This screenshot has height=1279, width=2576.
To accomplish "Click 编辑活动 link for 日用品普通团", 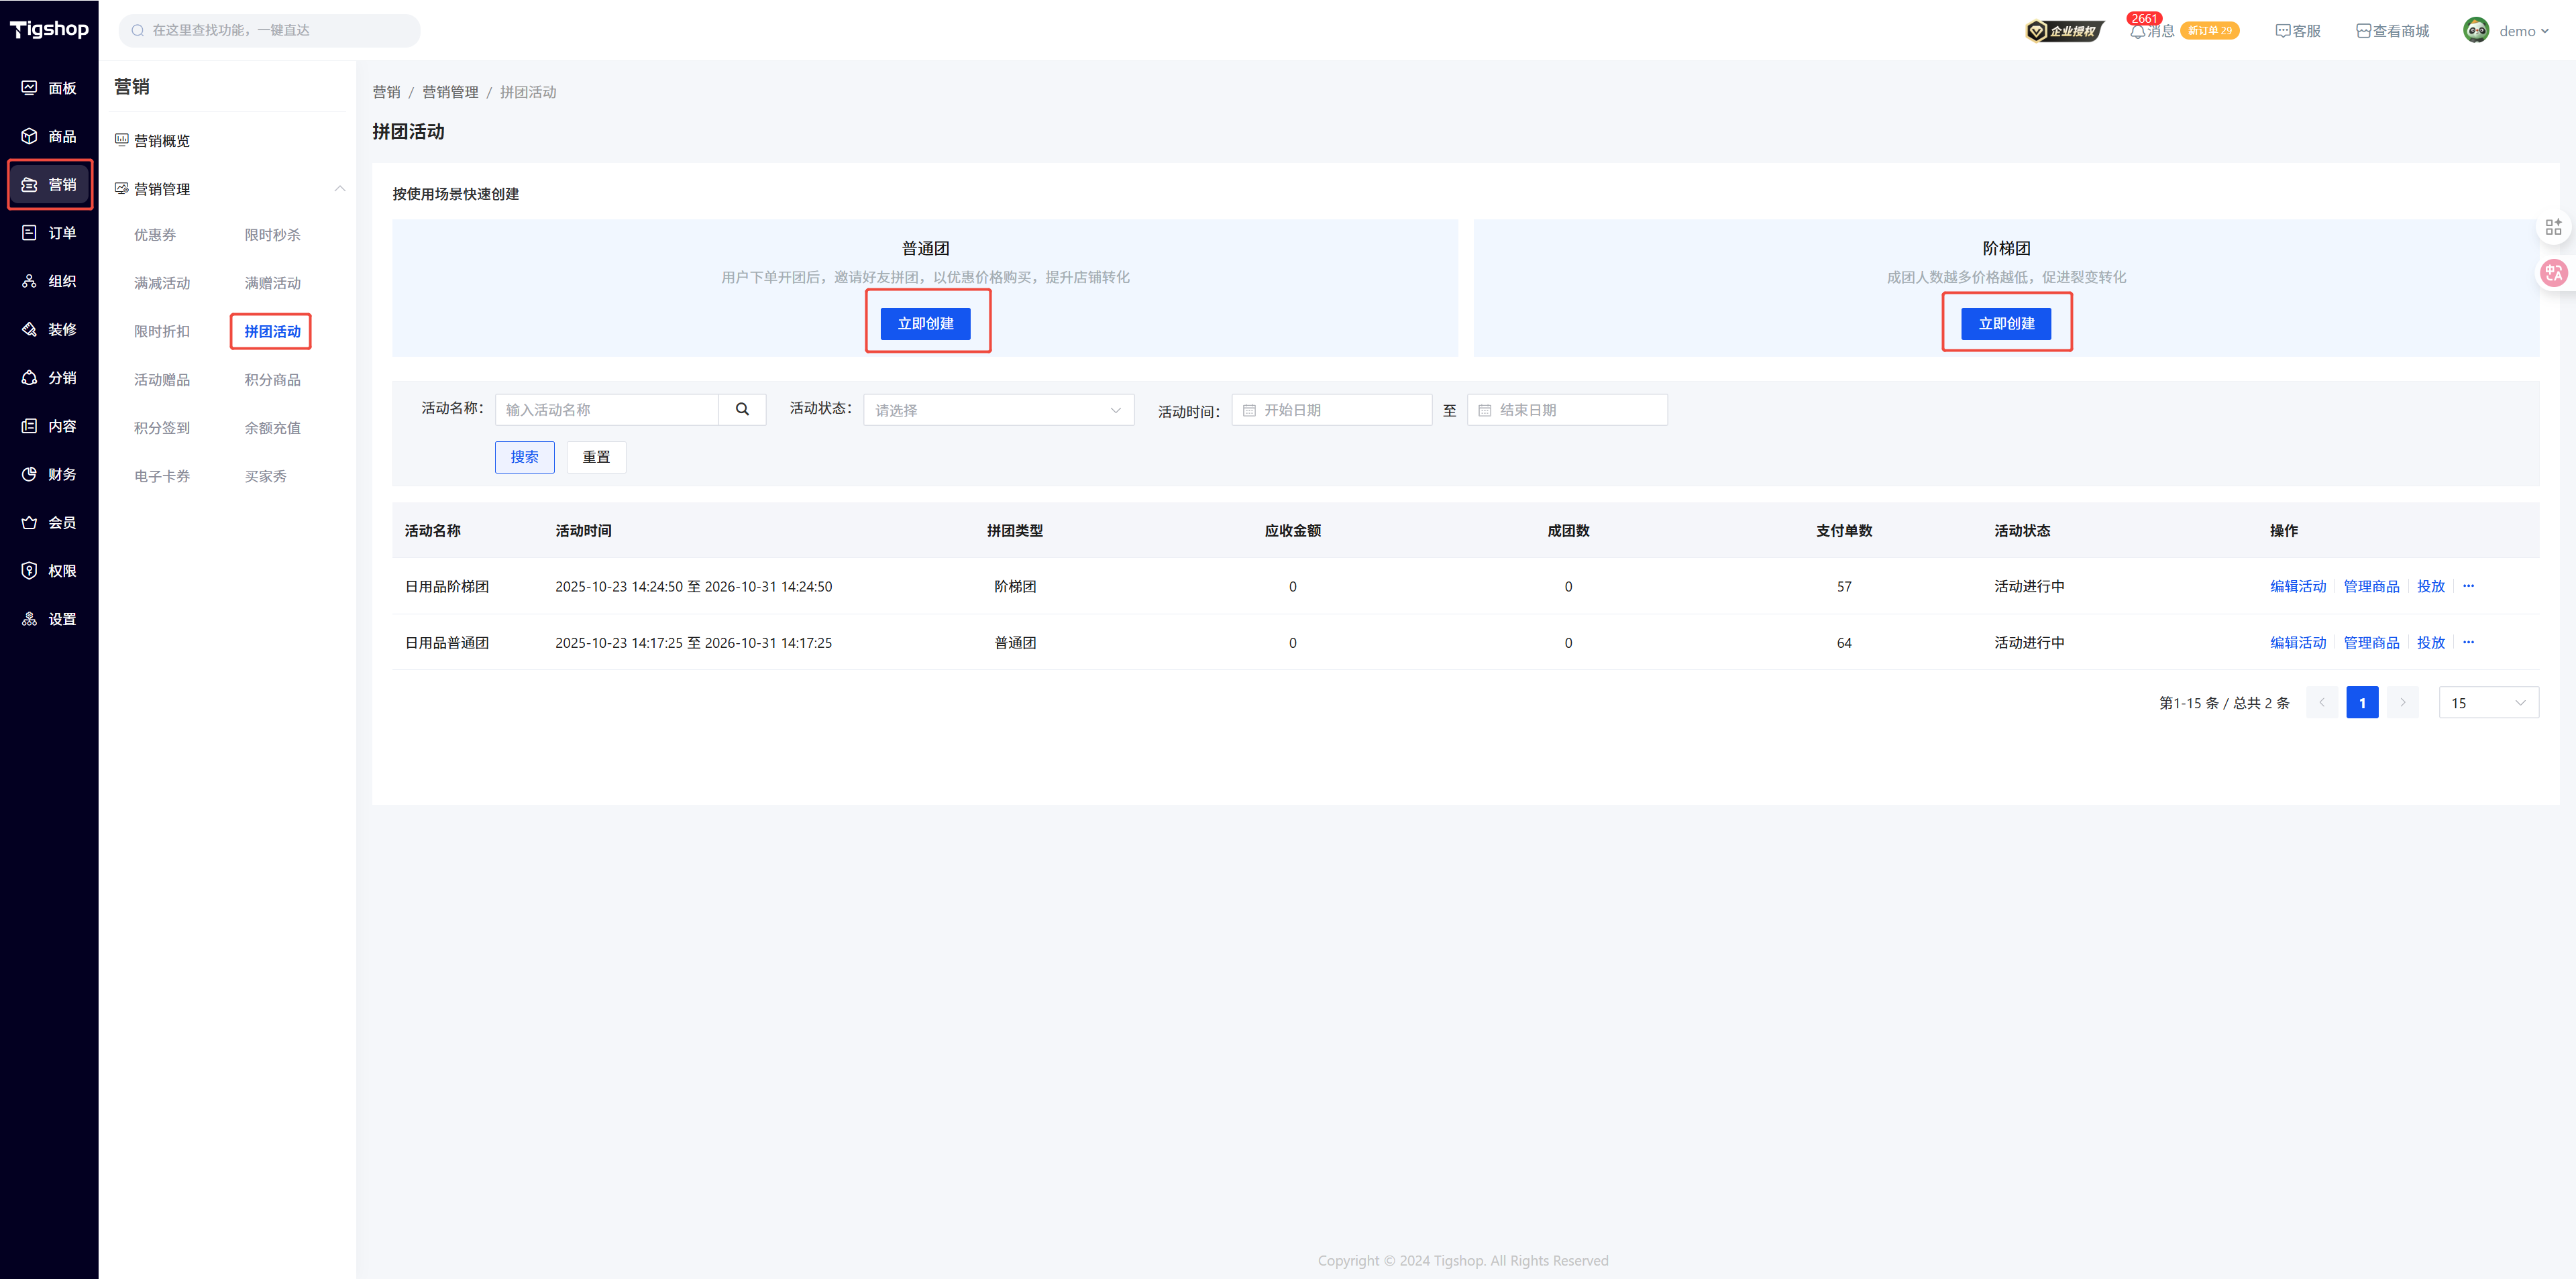I will 2297,643.
